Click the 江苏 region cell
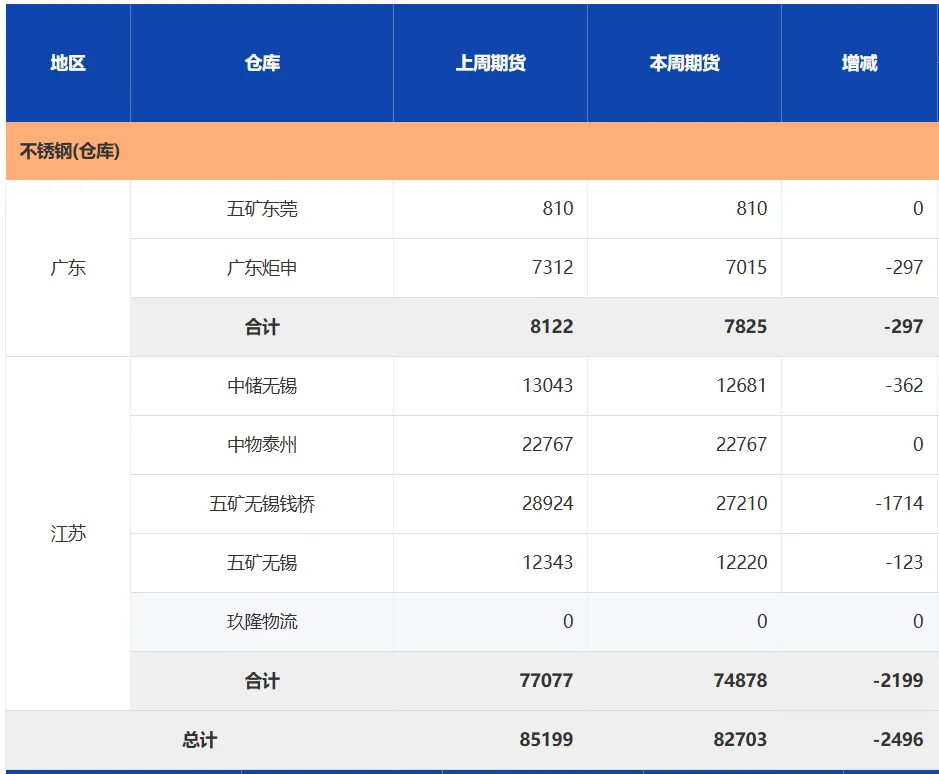This screenshot has width=939, height=774. (x=68, y=533)
